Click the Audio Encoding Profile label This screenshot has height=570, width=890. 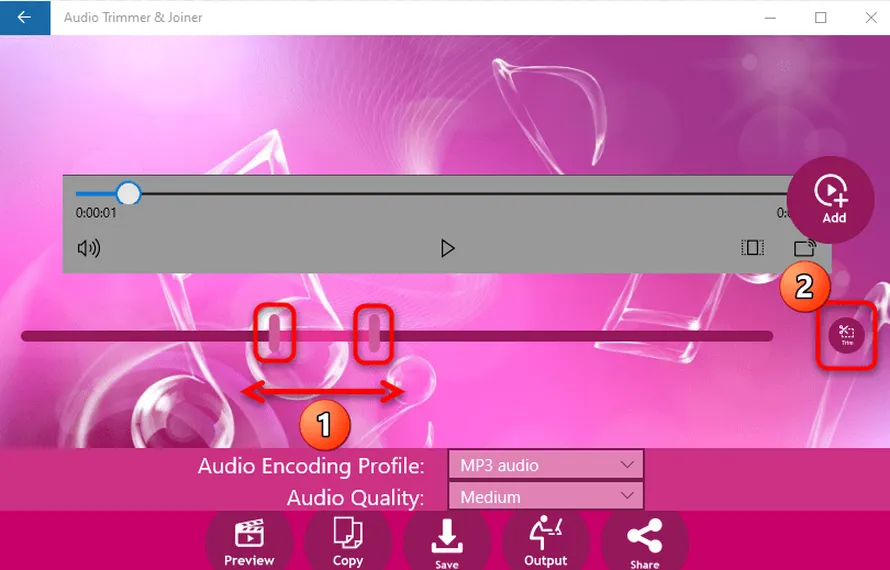311,466
